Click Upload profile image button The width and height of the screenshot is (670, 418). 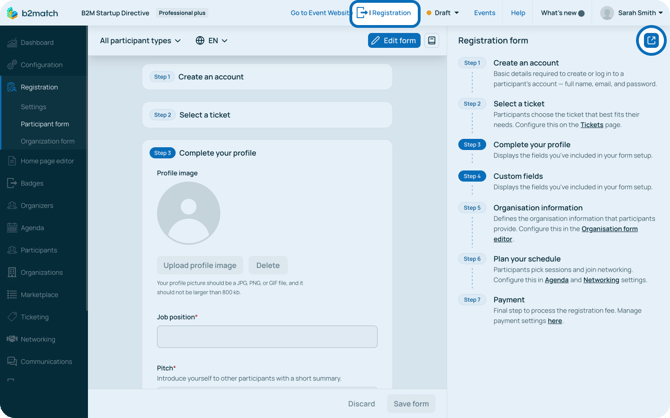coord(200,265)
